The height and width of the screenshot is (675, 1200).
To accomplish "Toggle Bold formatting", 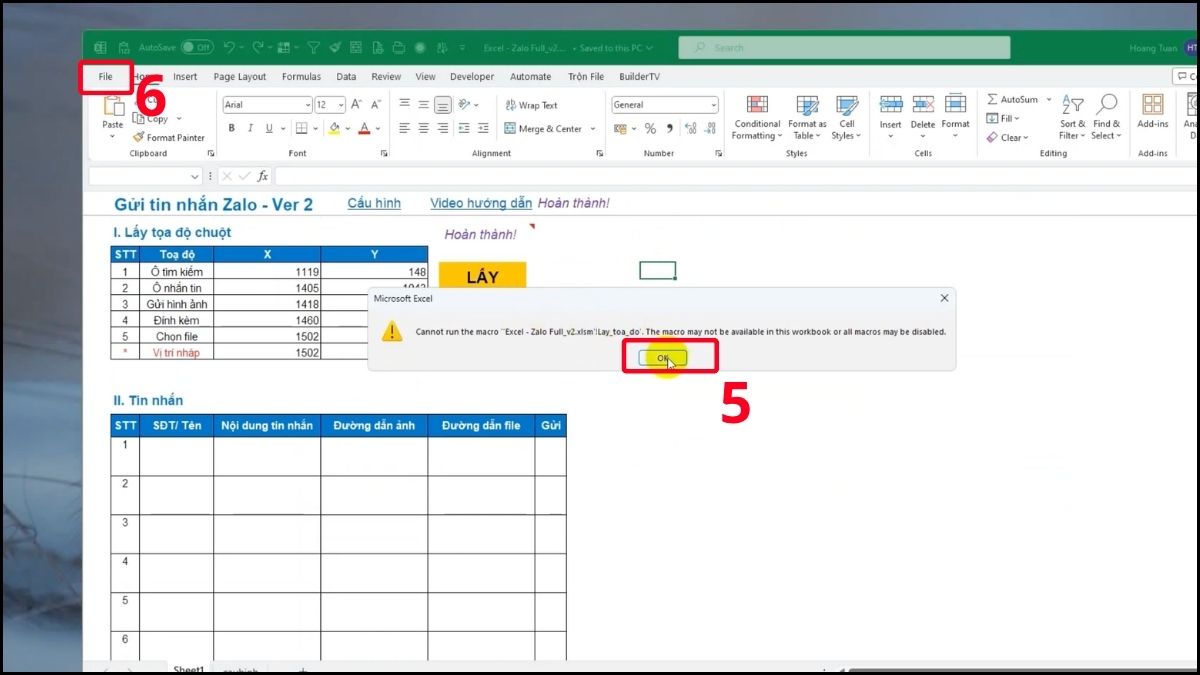I will coord(232,128).
